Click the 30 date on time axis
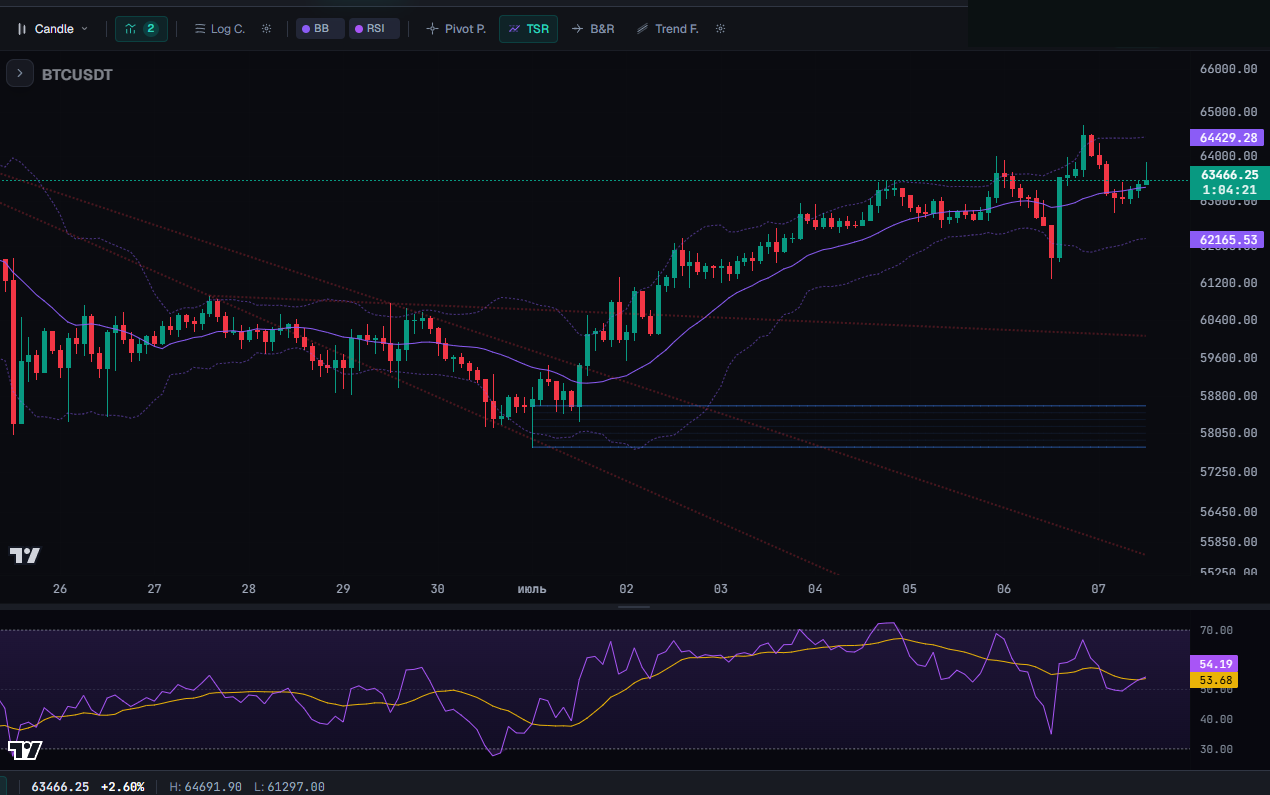 tap(437, 589)
